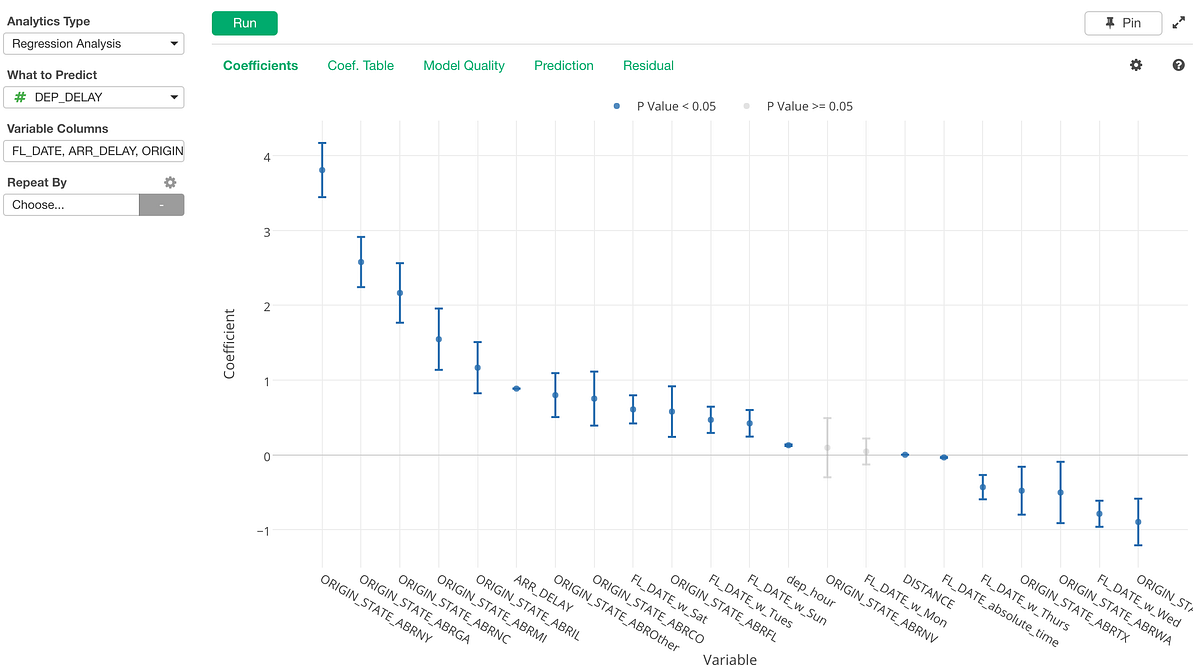Open the What to Predict dropdown
This screenshot has height=669, width=1200.
tap(93, 97)
